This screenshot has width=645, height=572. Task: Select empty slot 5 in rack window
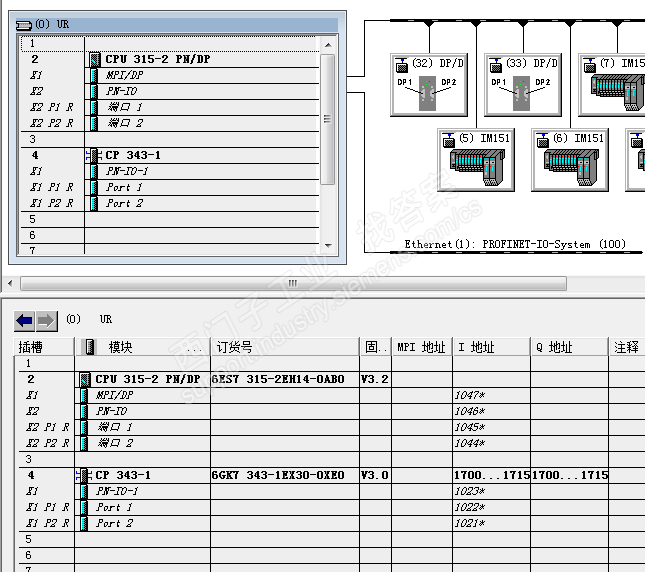170,219
